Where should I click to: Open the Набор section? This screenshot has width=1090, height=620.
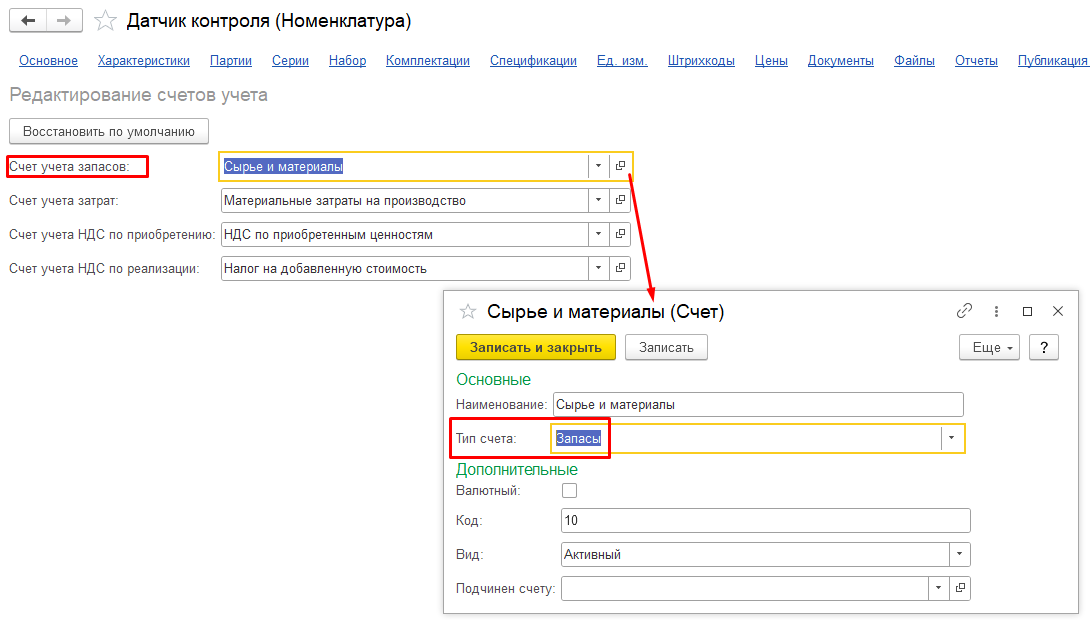point(348,60)
